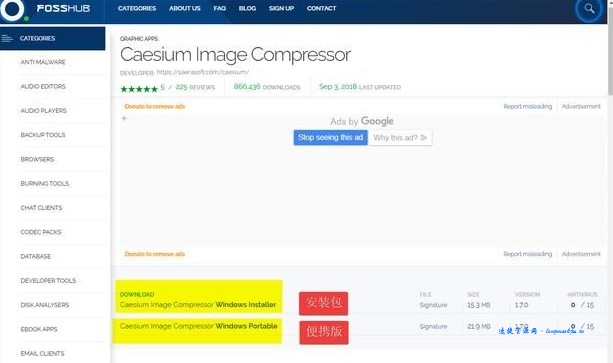Click the hamburger lines icon beside Categories
The width and height of the screenshot is (613, 363).
(7, 38)
